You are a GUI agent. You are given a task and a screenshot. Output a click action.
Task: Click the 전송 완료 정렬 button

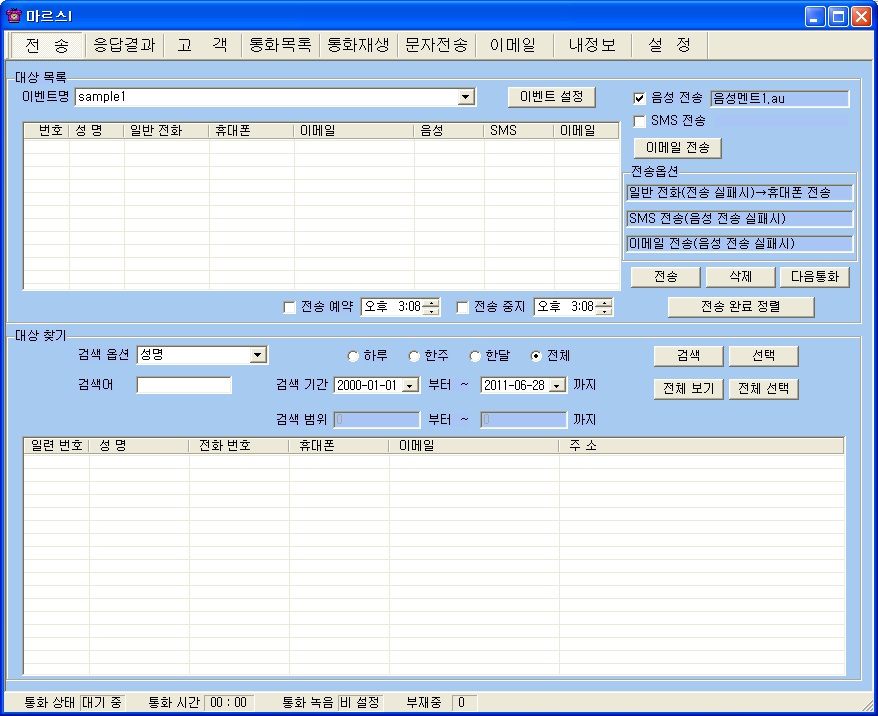(x=740, y=307)
